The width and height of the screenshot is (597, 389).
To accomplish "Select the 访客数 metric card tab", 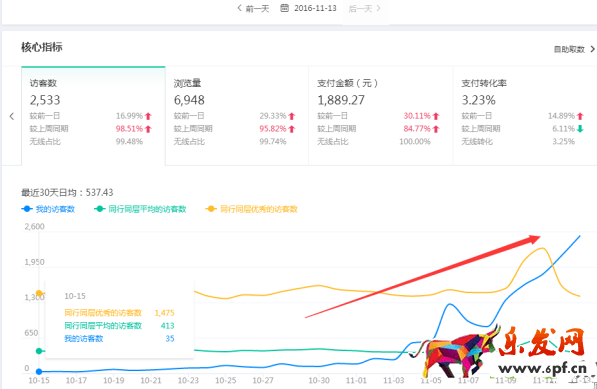I will [x=93, y=116].
